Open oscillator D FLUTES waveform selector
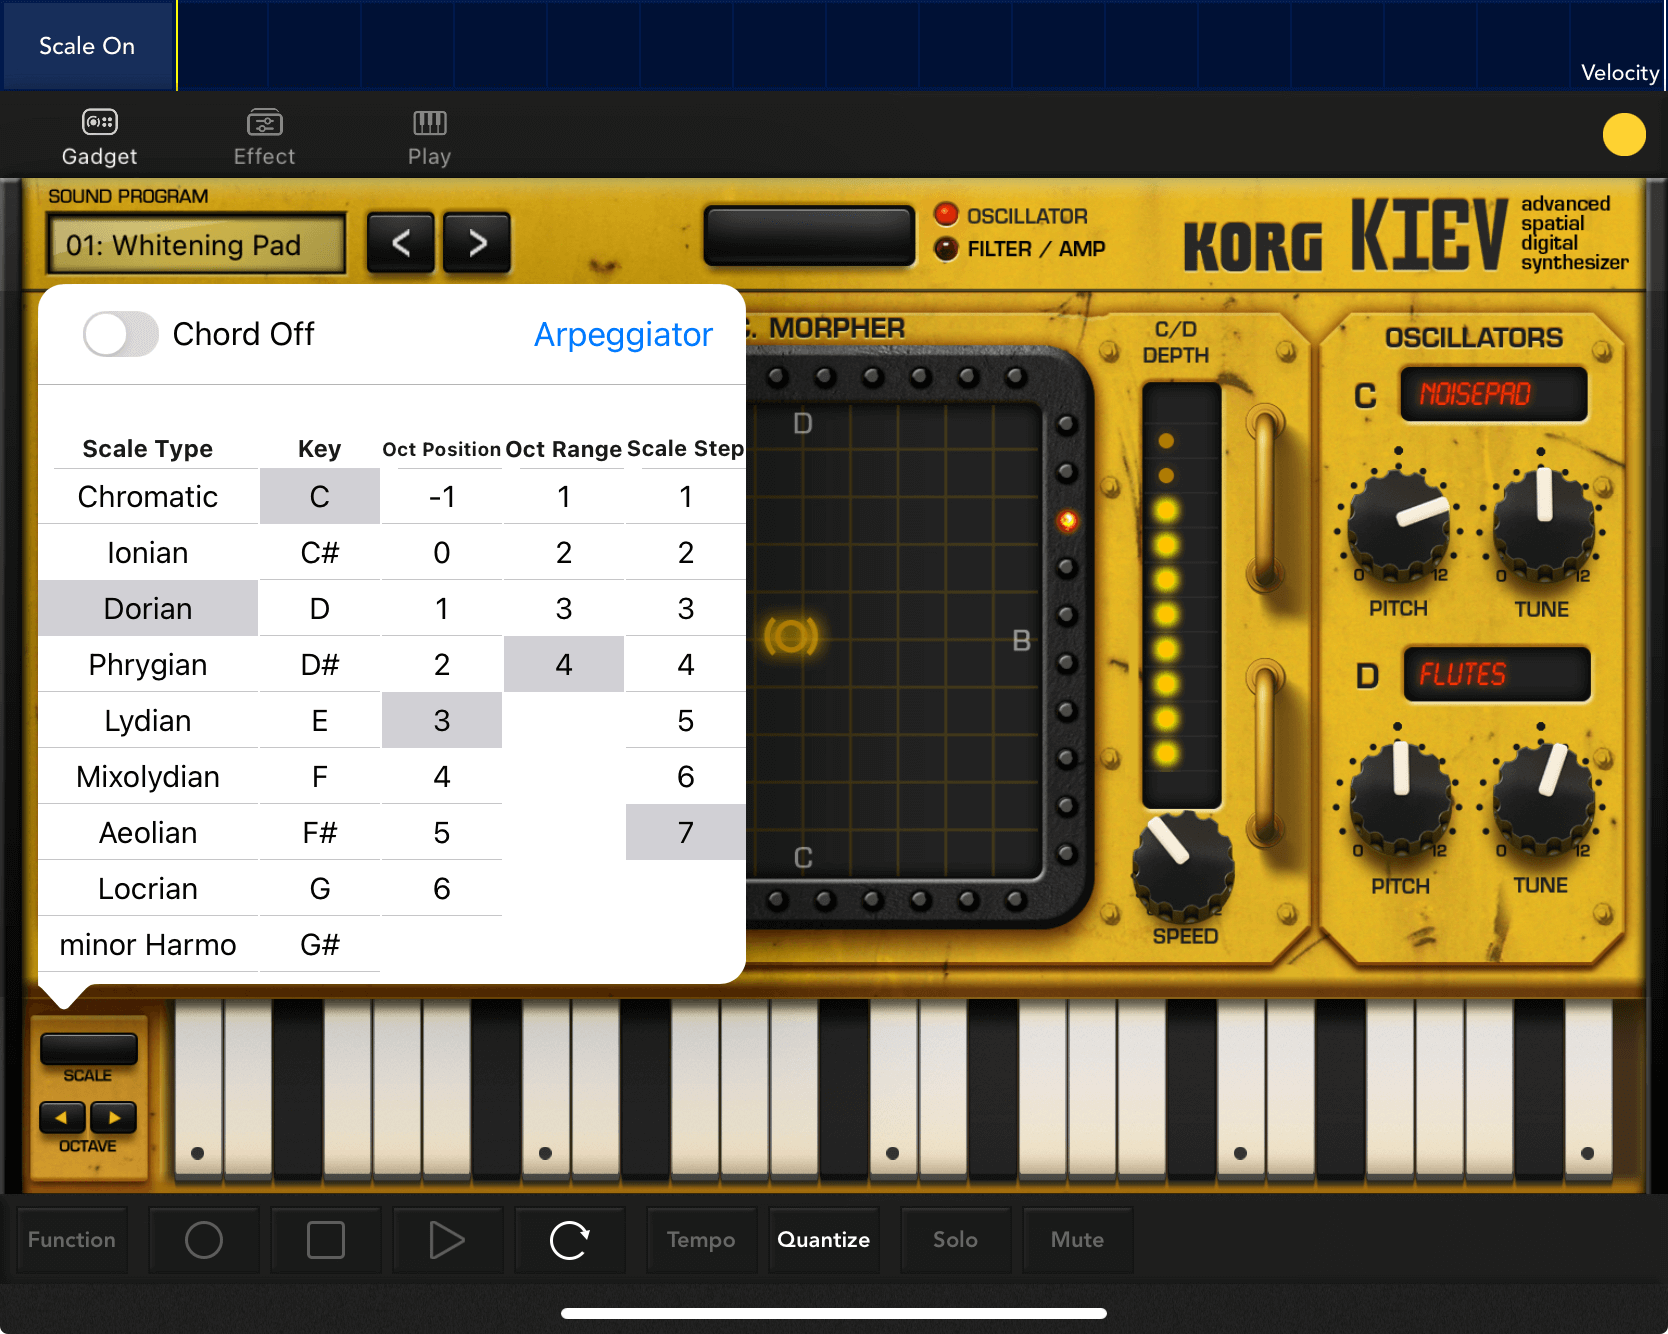Screen dimensions: 1668x1334 click(1496, 674)
